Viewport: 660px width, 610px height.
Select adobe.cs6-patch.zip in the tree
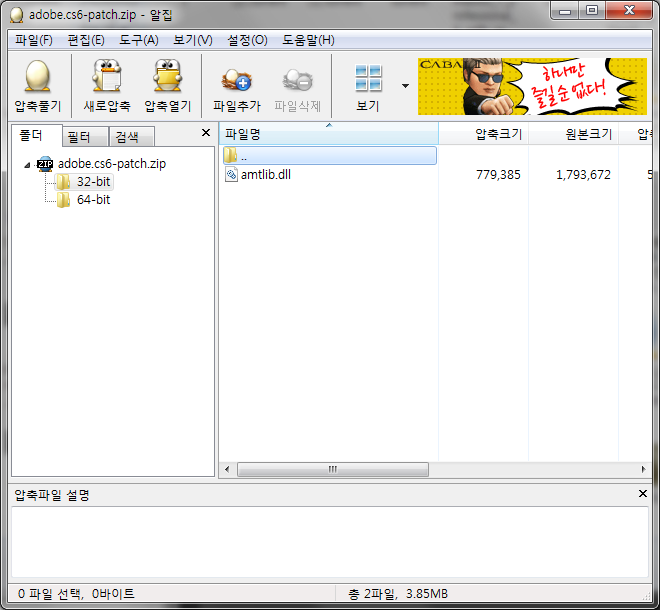[112, 164]
